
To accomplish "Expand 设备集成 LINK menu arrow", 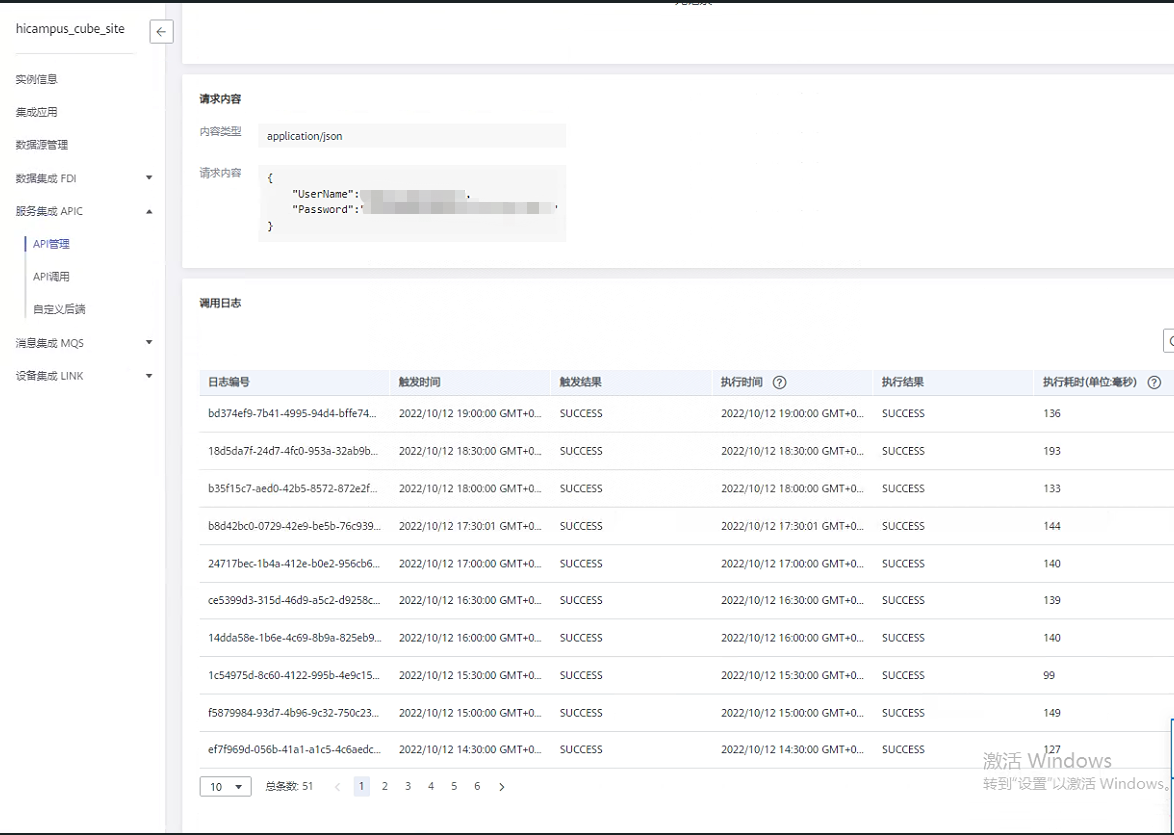I will click(x=149, y=376).
